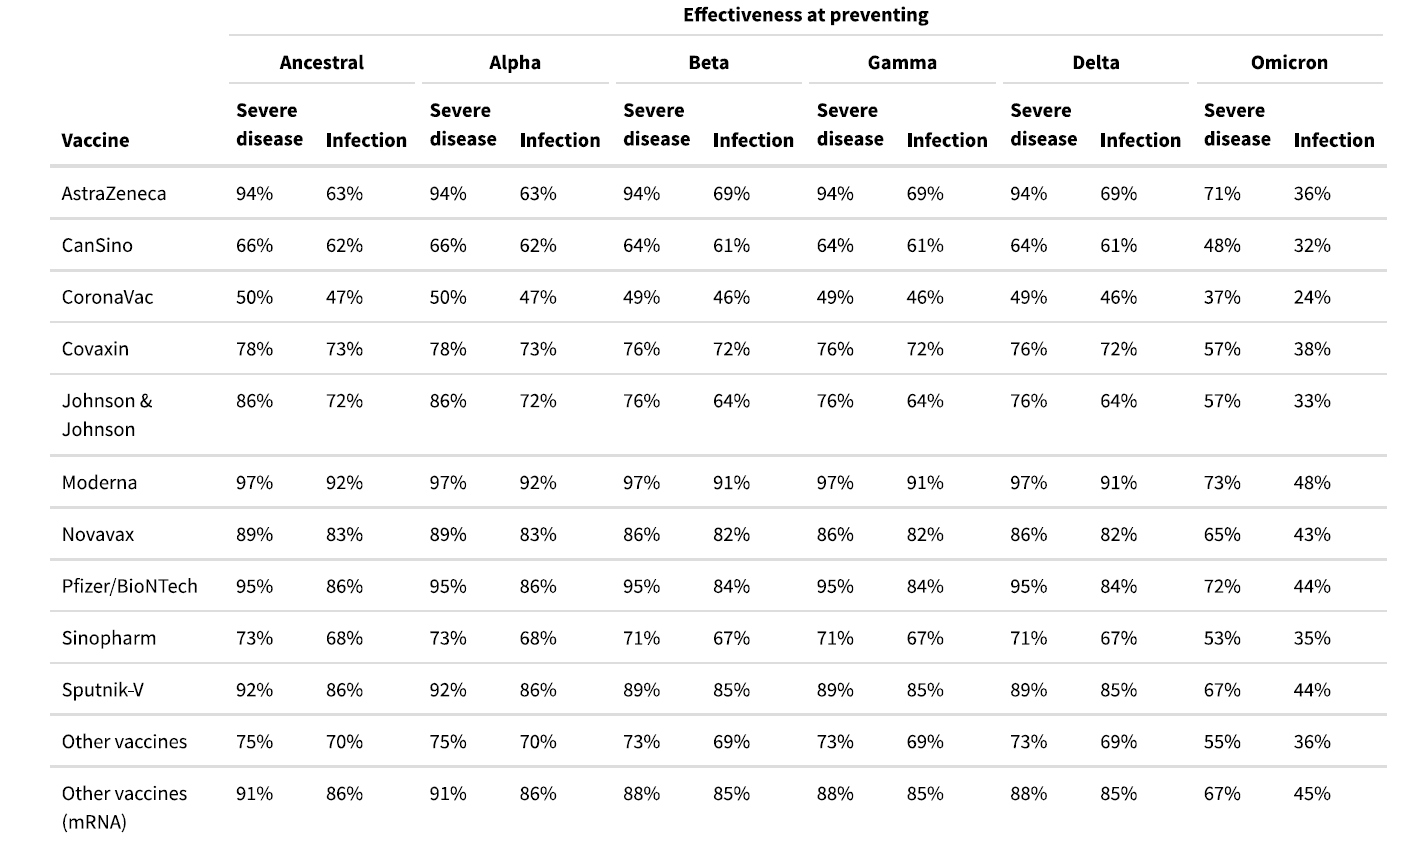Viewport: 1404px width, 845px height.
Task: Select the Omicron variant header
Action: [1290, 62]
